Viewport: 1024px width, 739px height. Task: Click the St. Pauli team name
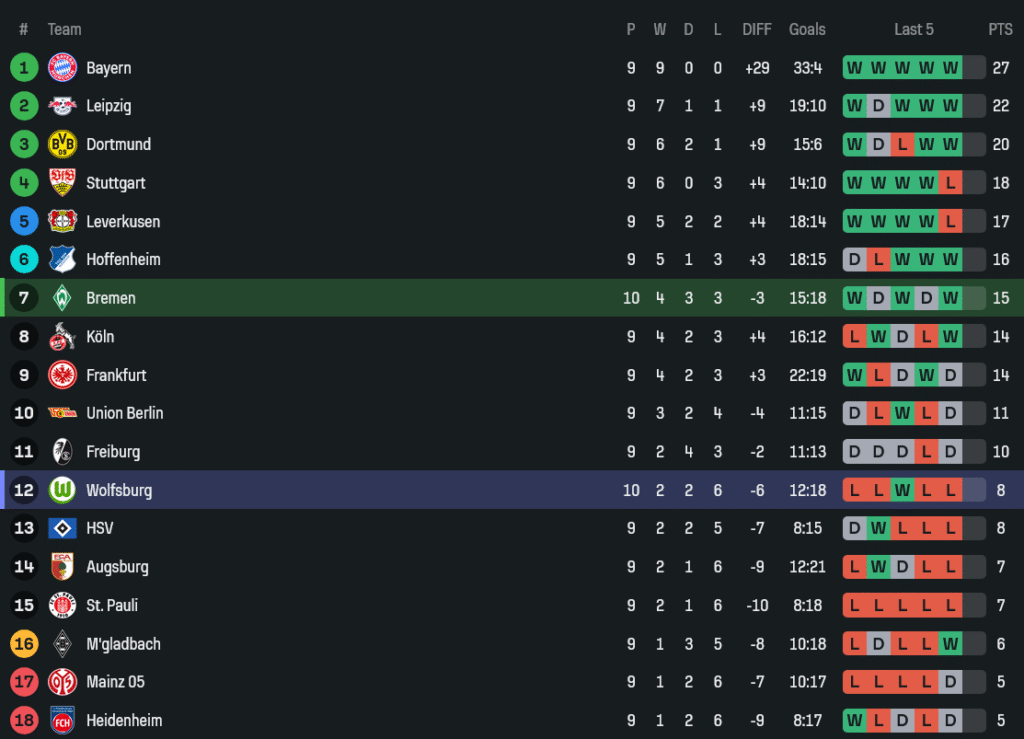click(x=112, y=605)
